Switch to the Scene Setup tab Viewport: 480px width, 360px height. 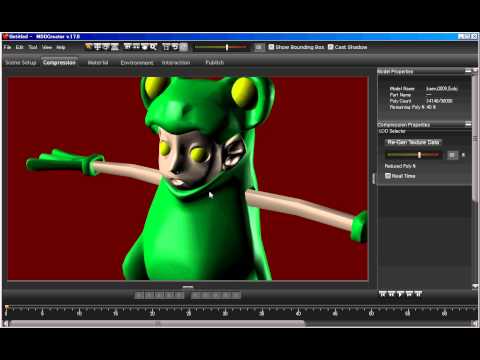click(x=21, y=63)
